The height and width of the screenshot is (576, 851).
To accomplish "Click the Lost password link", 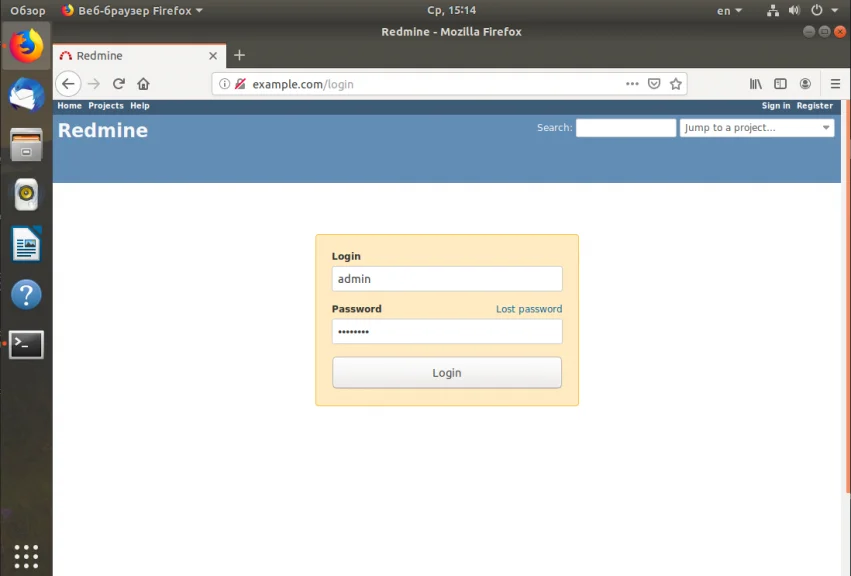I will pos(529,309).
